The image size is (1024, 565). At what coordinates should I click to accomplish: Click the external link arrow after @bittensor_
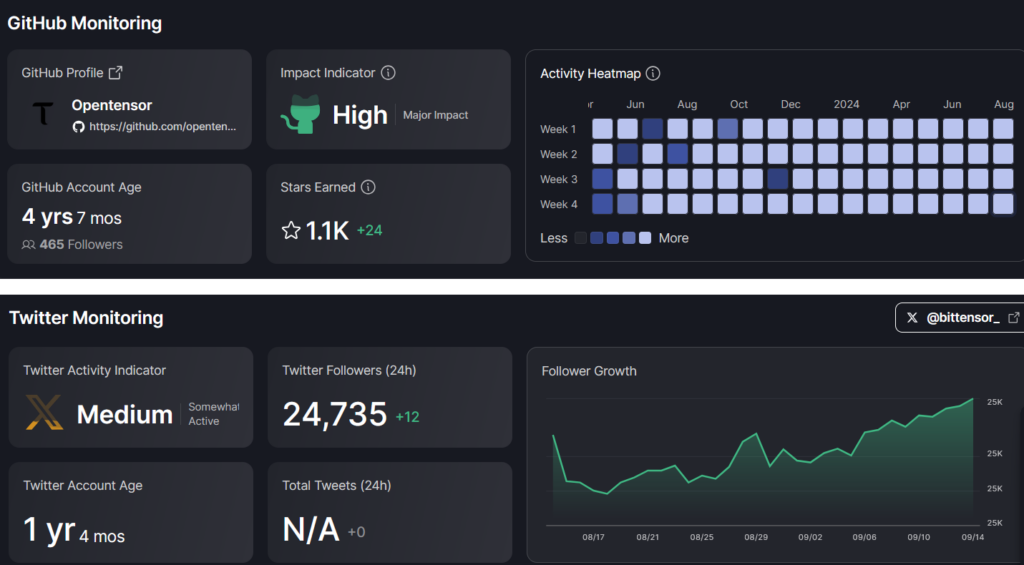coord(1014,317)
